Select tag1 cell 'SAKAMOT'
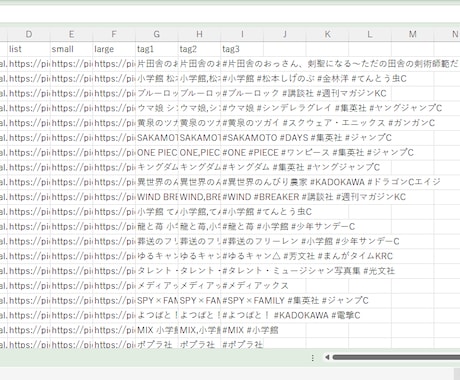This screenshot has height=380, width=460. [157, 138]
